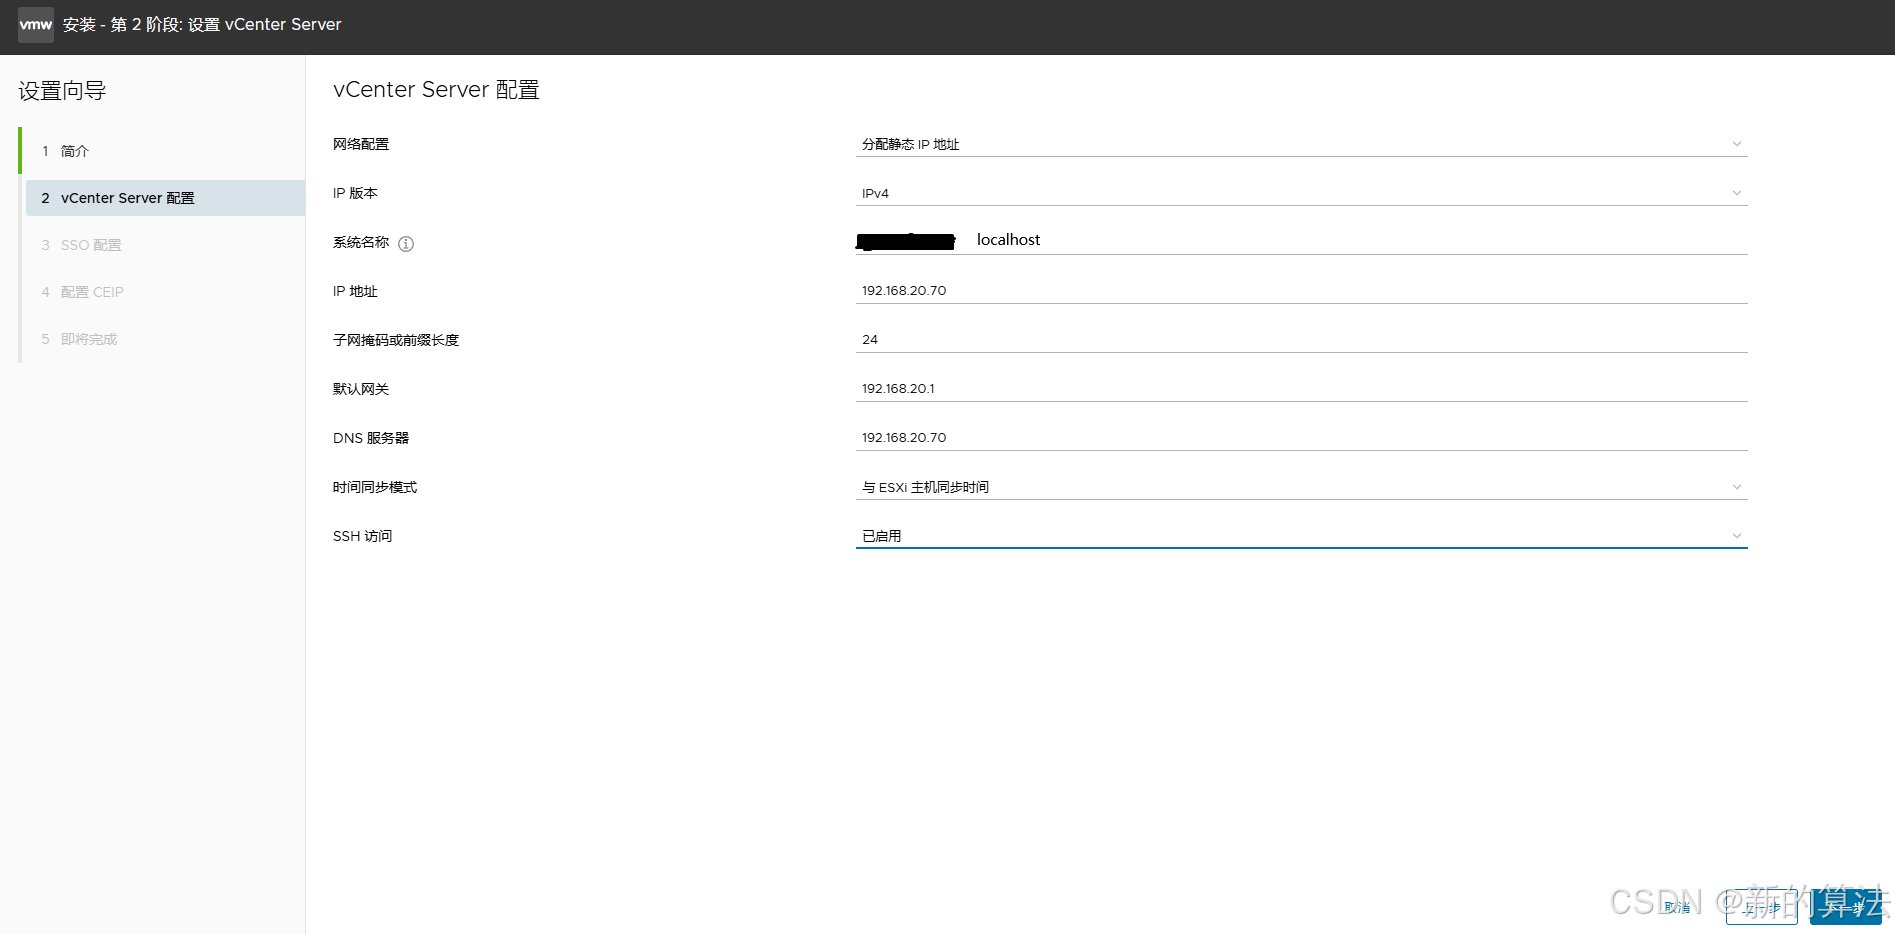Click the SSH 访问 label
Image resolution: width=1895 pixels, height=934 pixels.
pyautogui.click(x=363, y=536)
